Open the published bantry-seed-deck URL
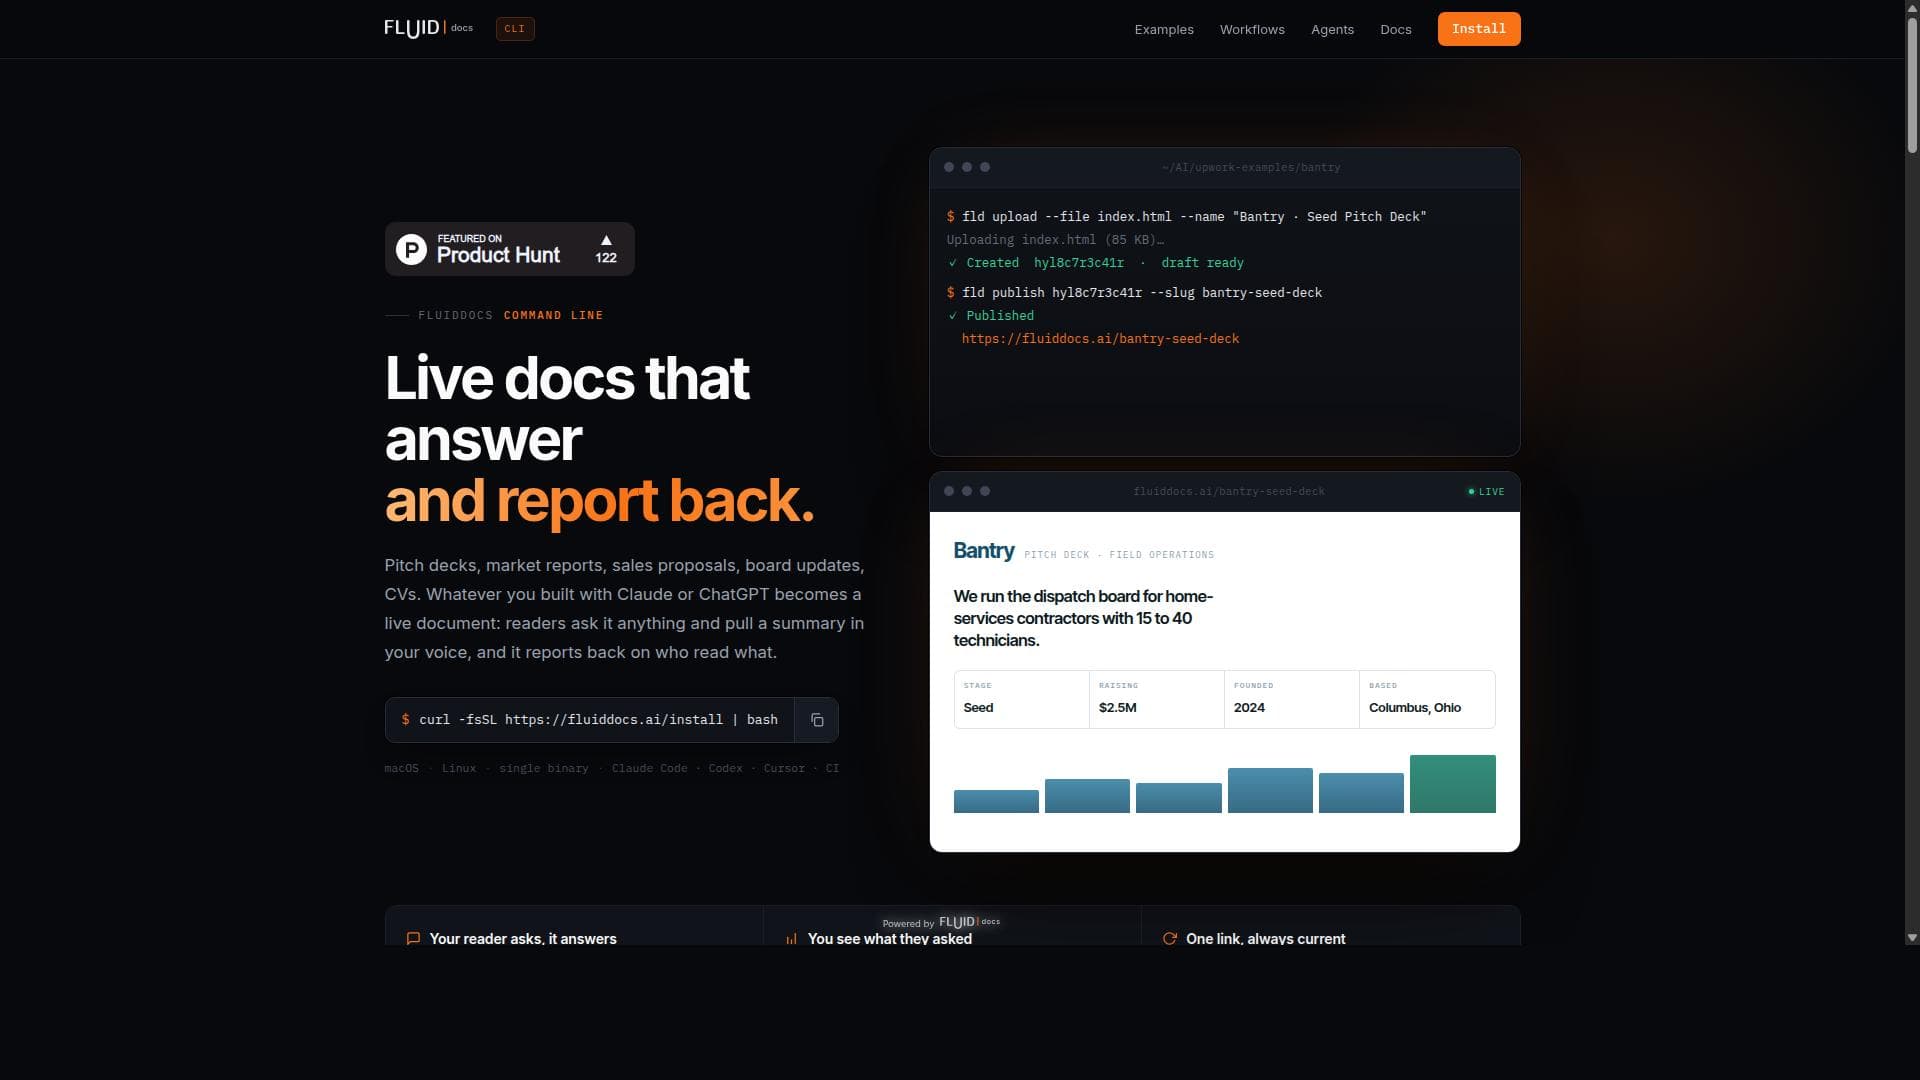This screenshot has width=1920, height=1080. [1100, 339]
